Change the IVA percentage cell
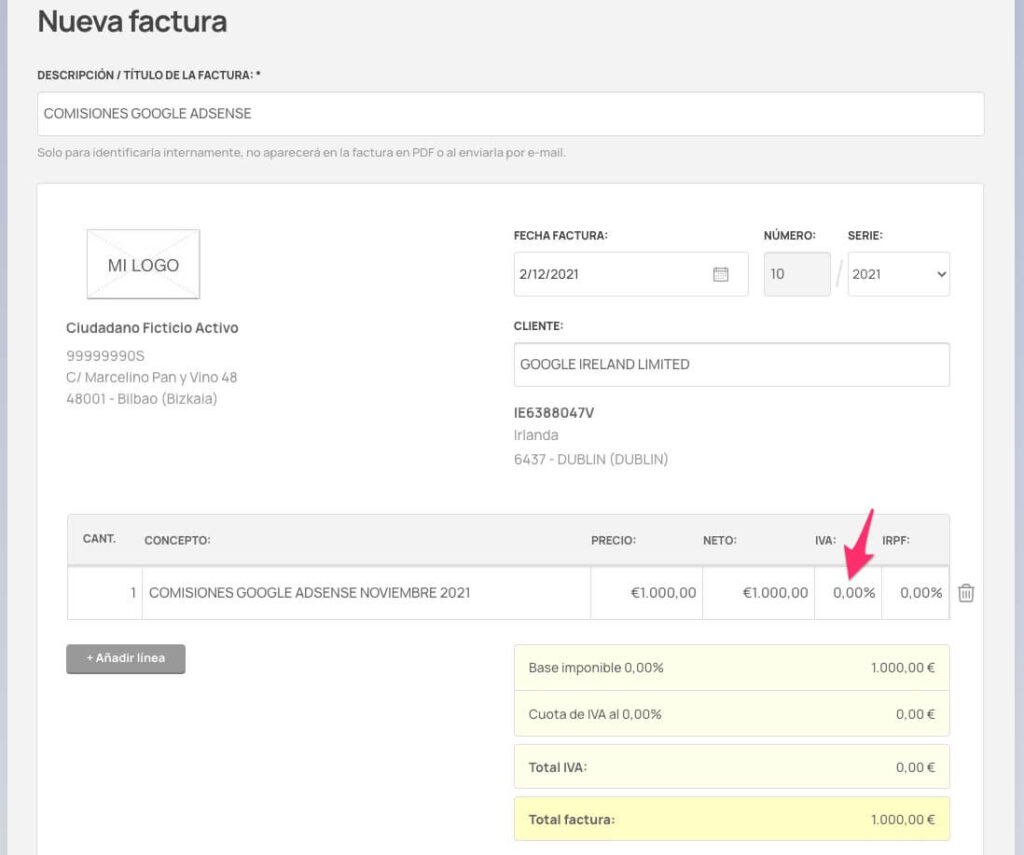 pyautogui.click(x=849, y=593)
